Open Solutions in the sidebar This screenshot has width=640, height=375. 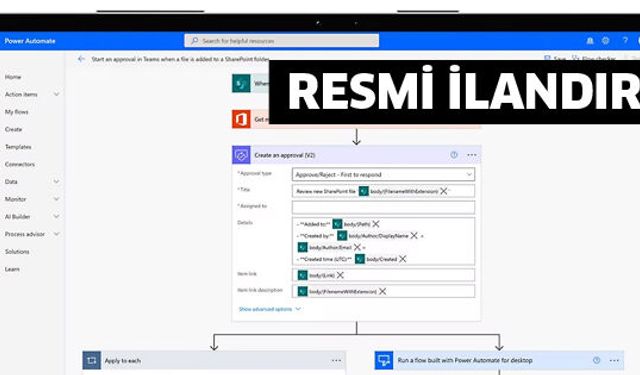(17, 252)
